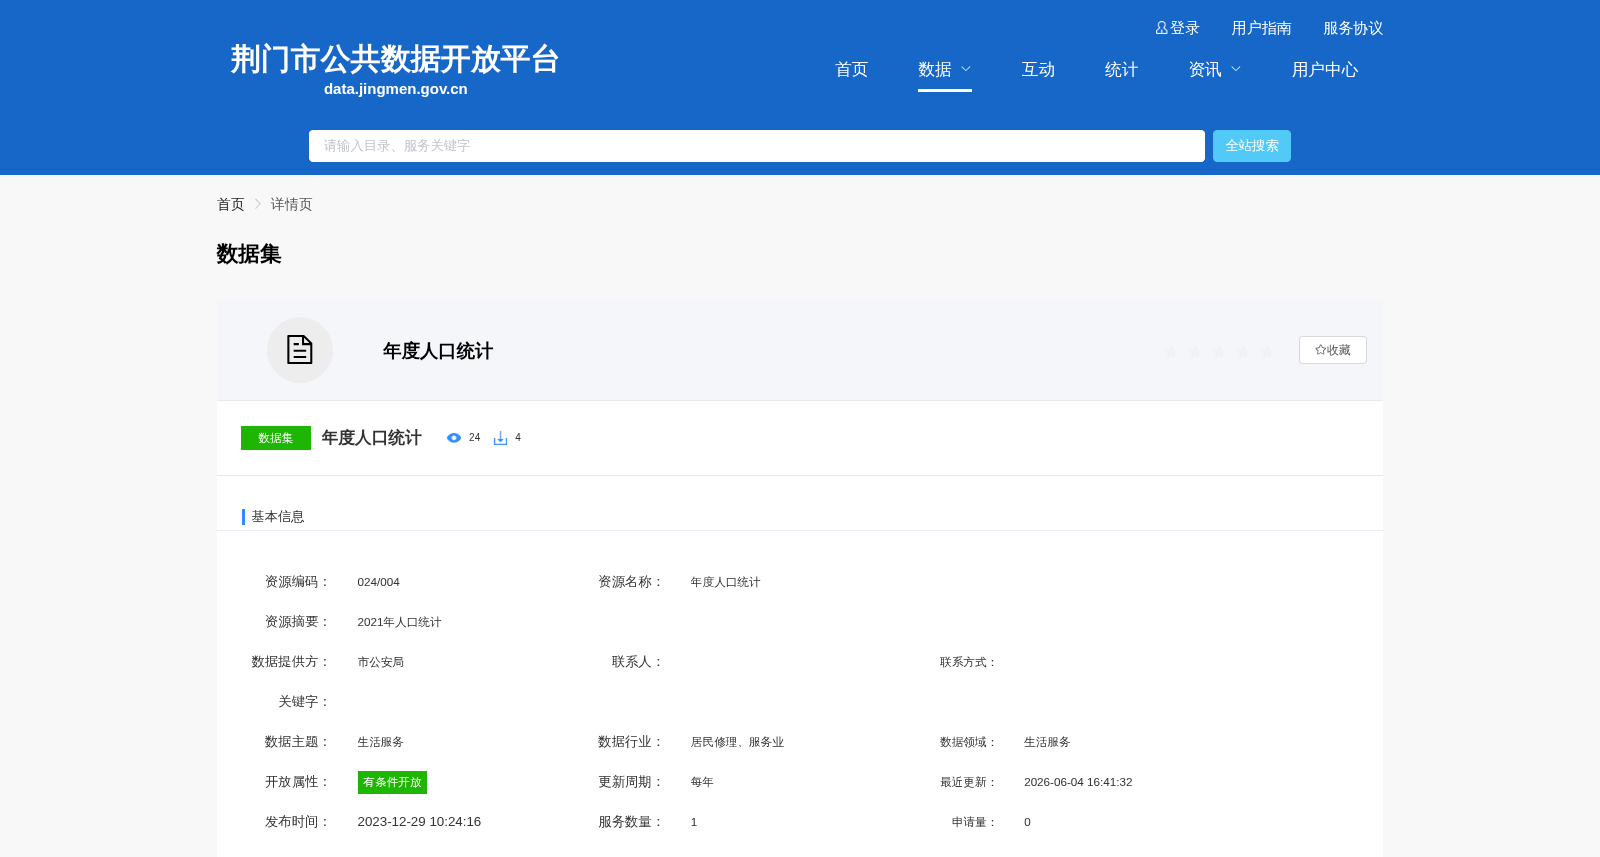Click the update cycle value 每年

(x=702, y=782)
